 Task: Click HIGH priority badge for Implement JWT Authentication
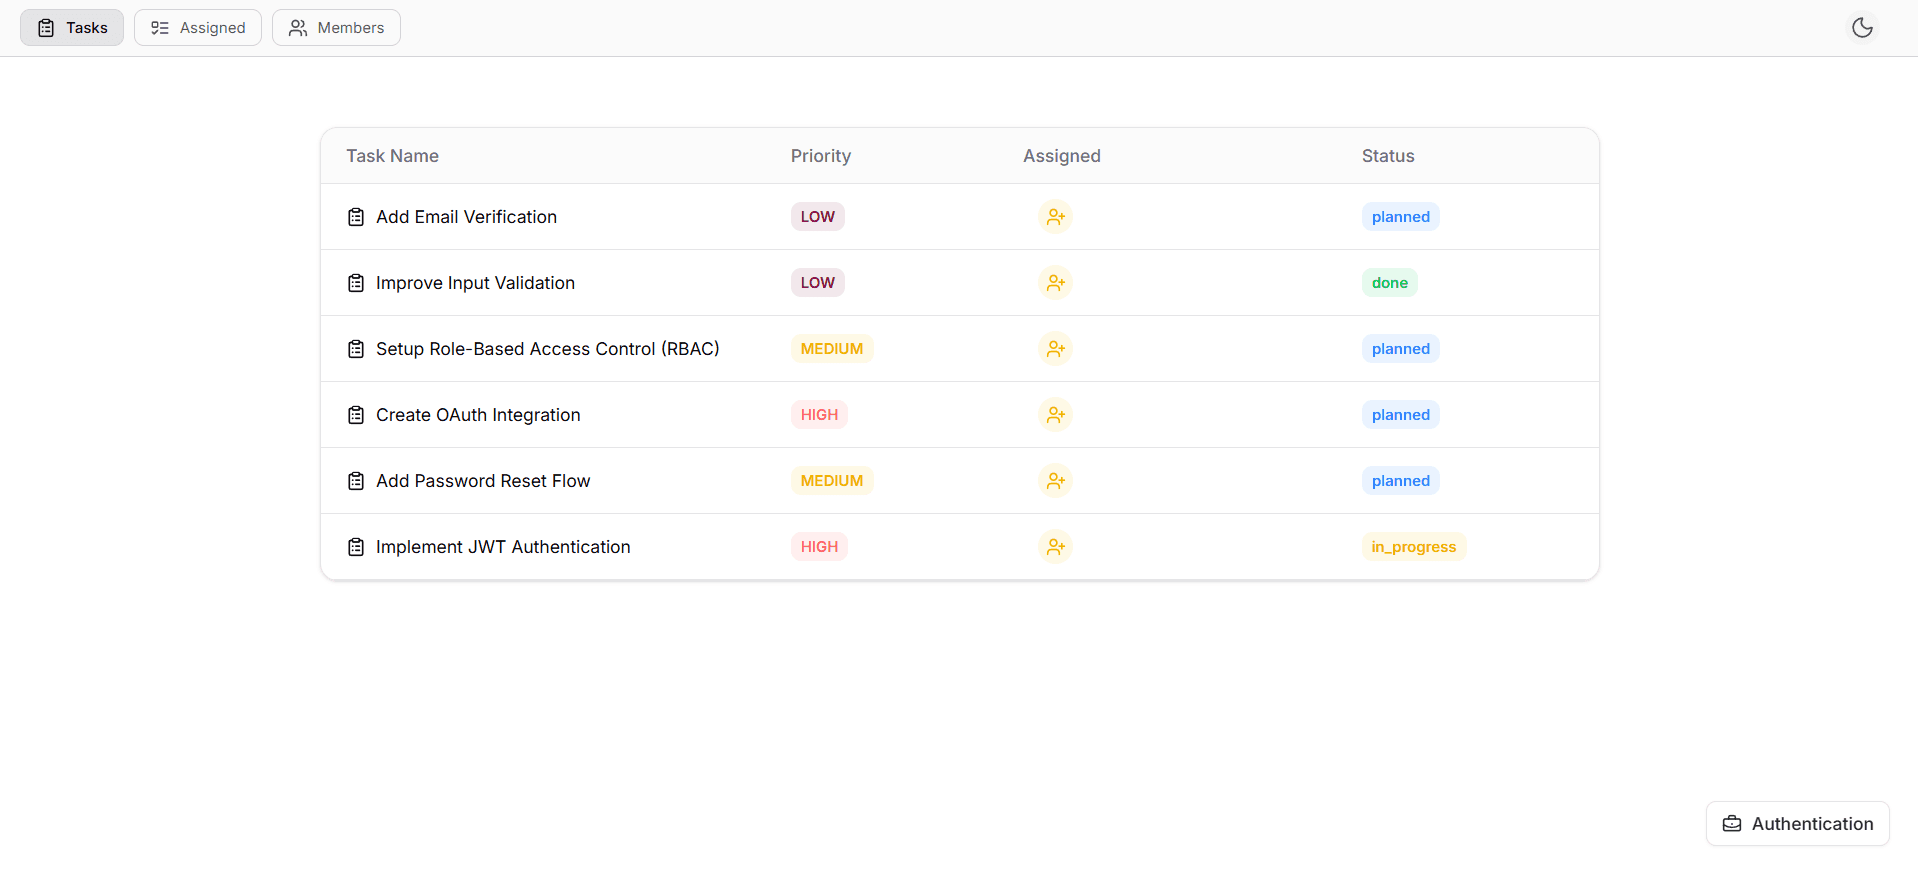(x=819, y=547)
